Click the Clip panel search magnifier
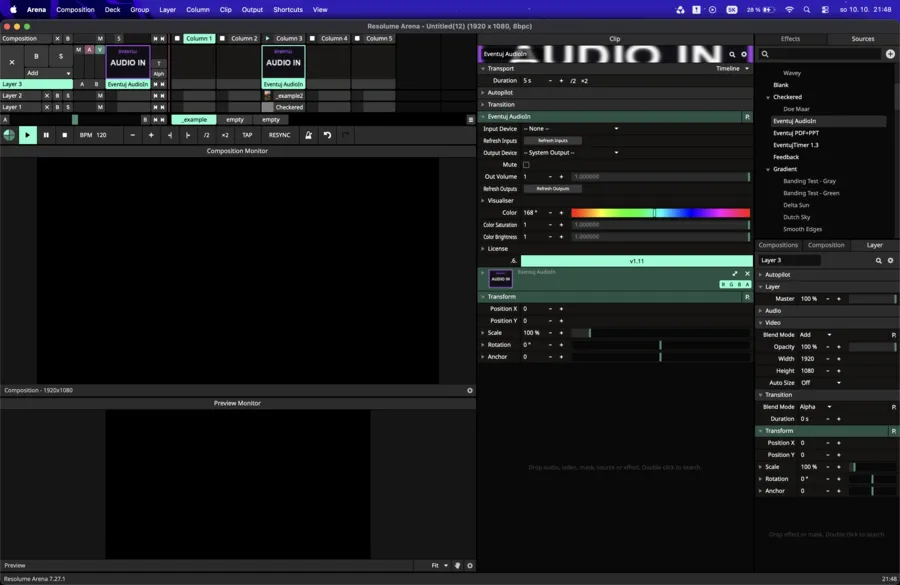The image size is (900, 585). [x=732, y=54]
